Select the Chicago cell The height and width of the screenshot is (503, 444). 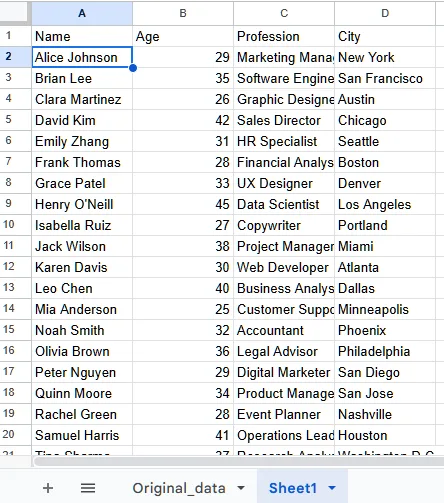tap(385, 120)
